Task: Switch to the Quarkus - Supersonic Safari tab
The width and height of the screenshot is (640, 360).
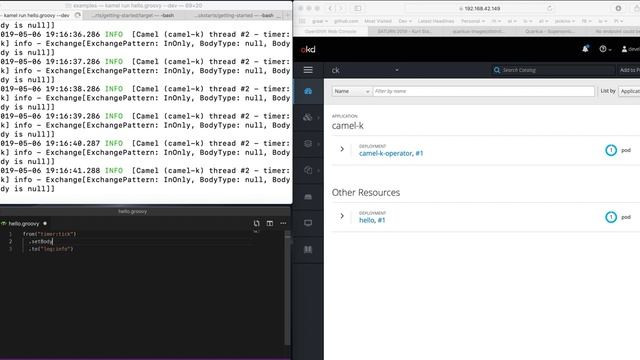Action: pos(549,31)
